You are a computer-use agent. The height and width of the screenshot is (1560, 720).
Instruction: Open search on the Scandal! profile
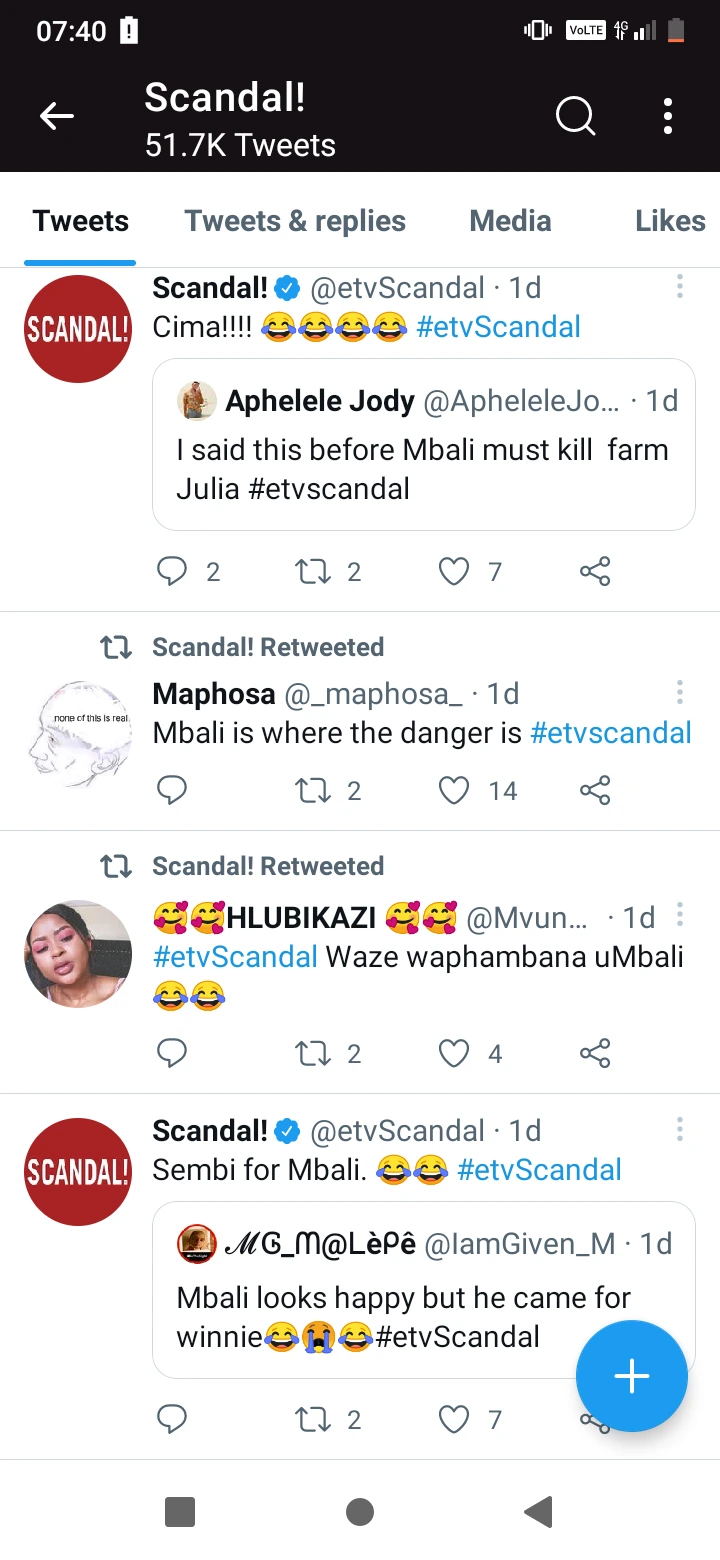click(575, 117)
